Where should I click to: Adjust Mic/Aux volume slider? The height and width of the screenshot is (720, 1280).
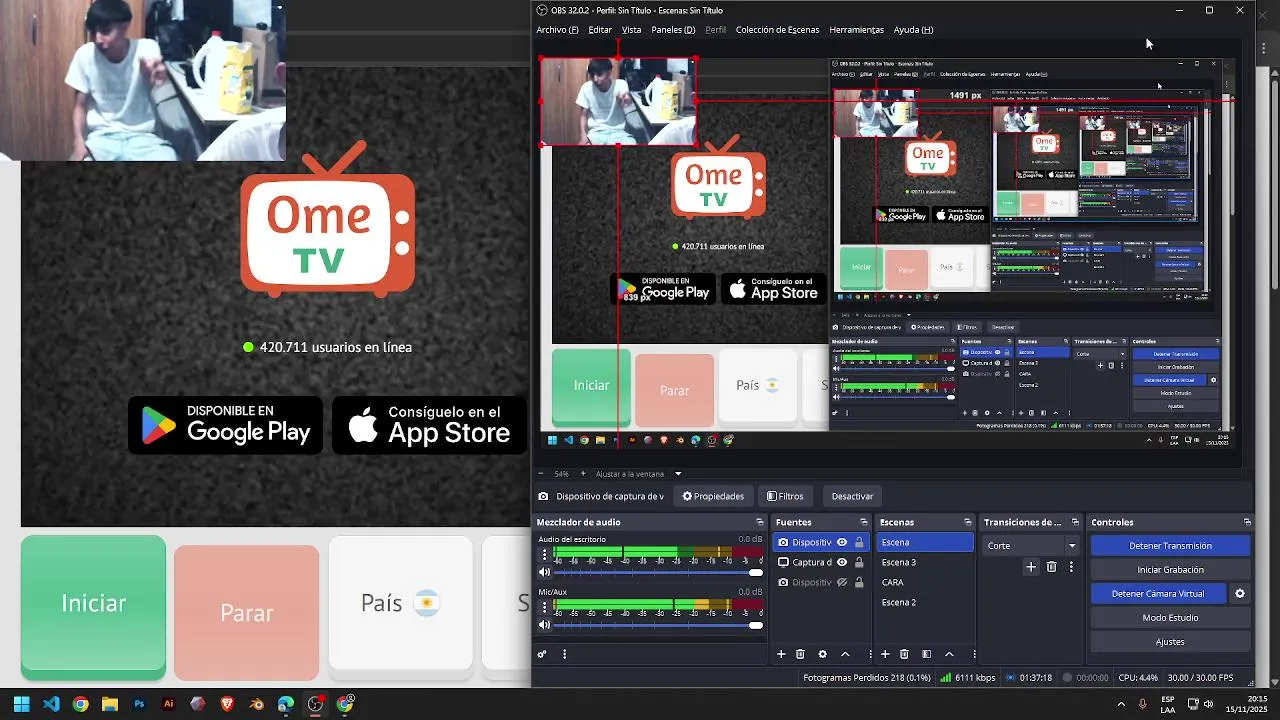click(658, 625)
